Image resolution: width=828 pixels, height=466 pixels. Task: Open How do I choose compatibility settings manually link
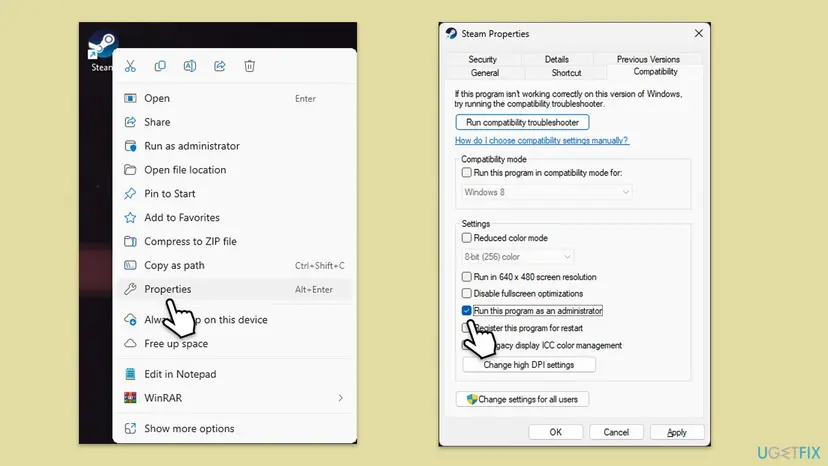pyautogui.click(x=542, y=141)
